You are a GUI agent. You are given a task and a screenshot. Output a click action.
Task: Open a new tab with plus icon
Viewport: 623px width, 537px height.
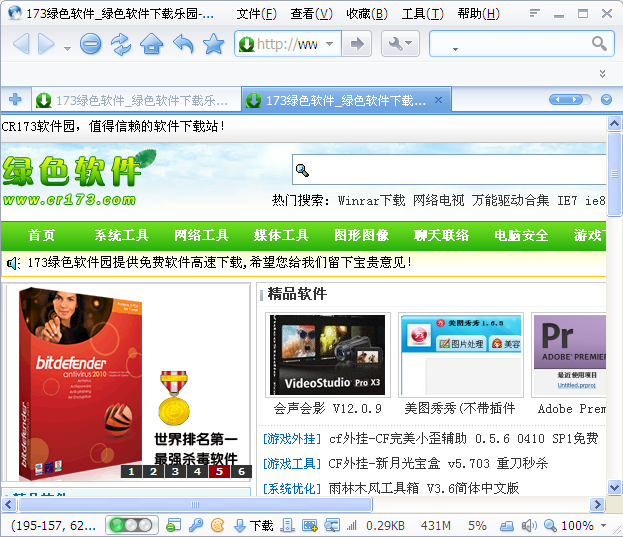click(x=15, y=99)
